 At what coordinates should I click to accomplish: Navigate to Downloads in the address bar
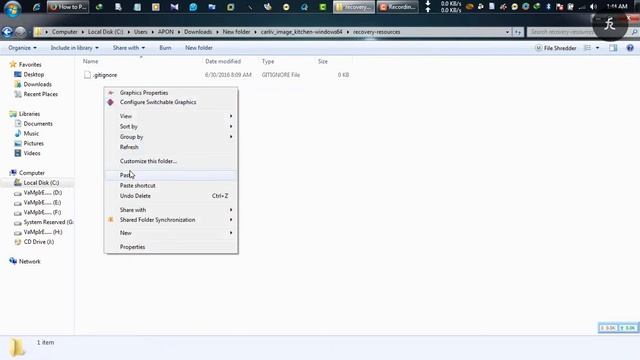[198, 32]
